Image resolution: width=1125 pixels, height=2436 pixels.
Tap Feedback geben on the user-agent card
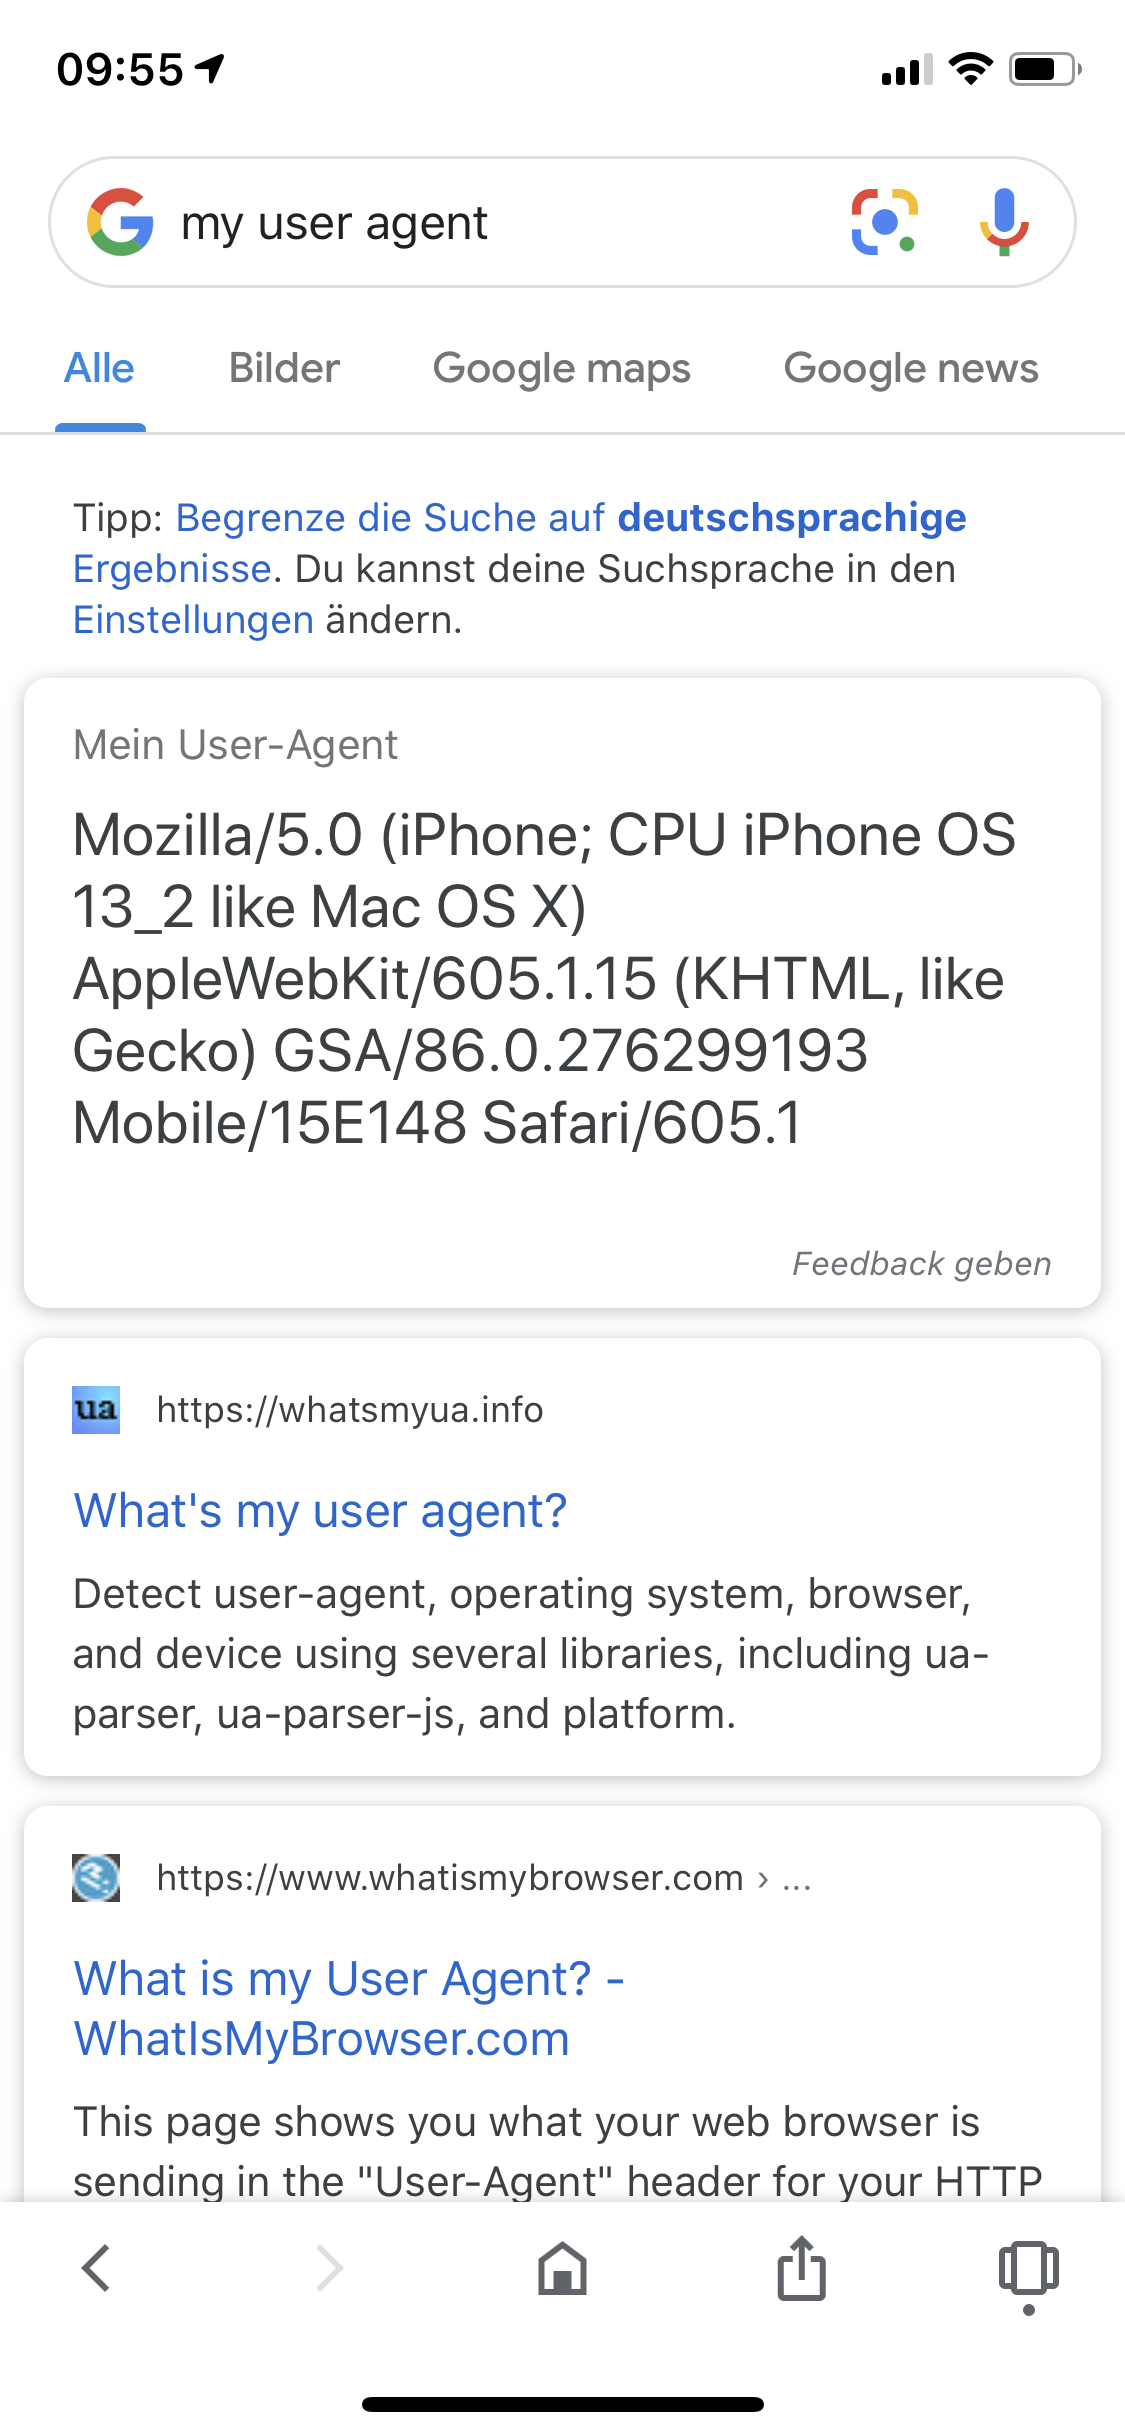click(x=920, y=1263)
